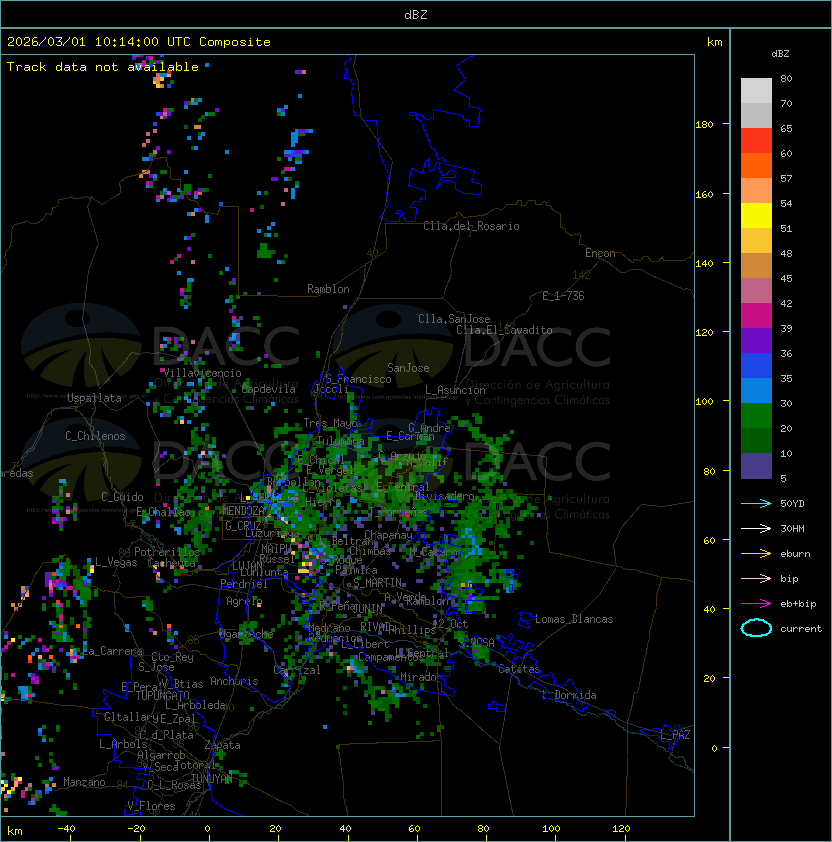
Task: Click the 'Clla.El_Cavadito' map label
Action: click(x=504, y=330)
